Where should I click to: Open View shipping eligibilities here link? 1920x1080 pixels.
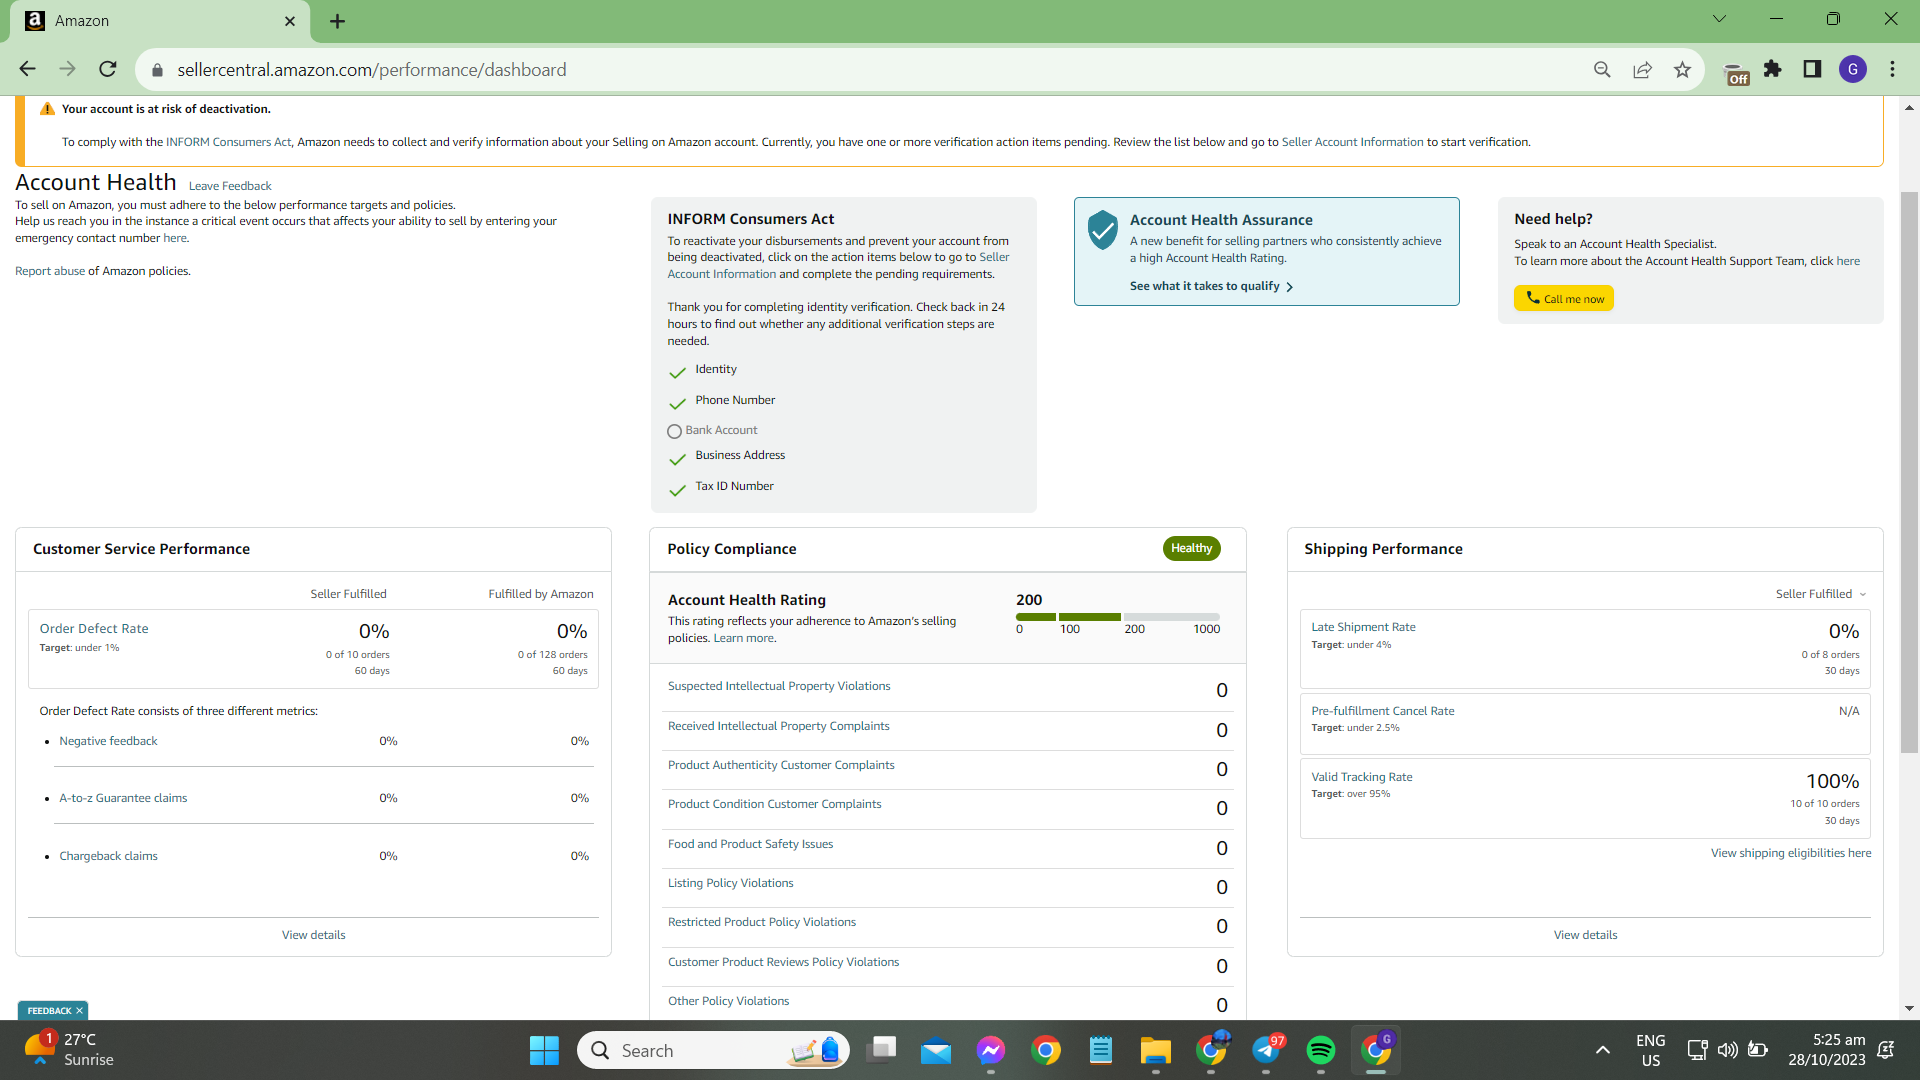pyautogui.click(x=1791, y=853)
